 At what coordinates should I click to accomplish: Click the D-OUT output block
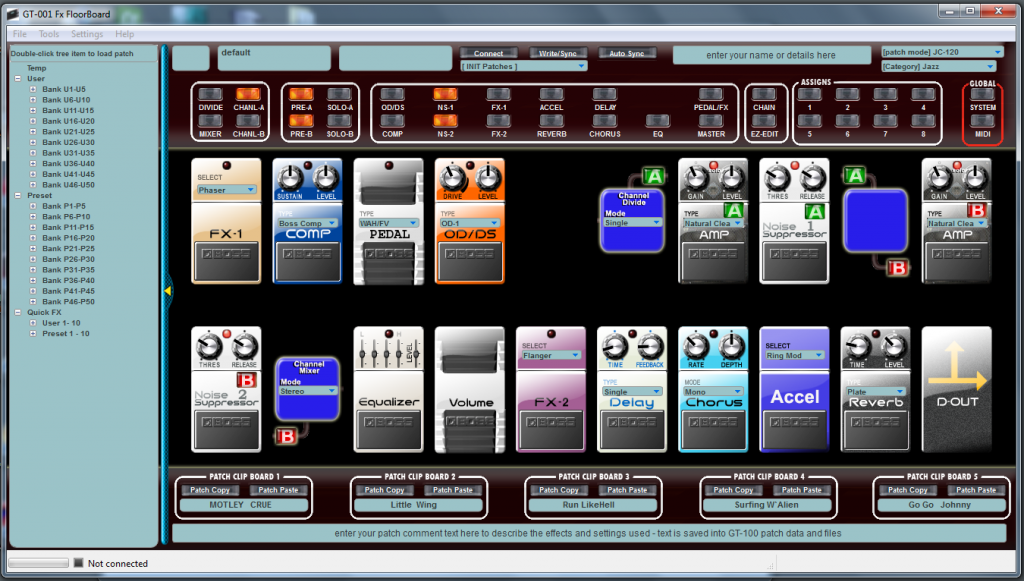956,390
